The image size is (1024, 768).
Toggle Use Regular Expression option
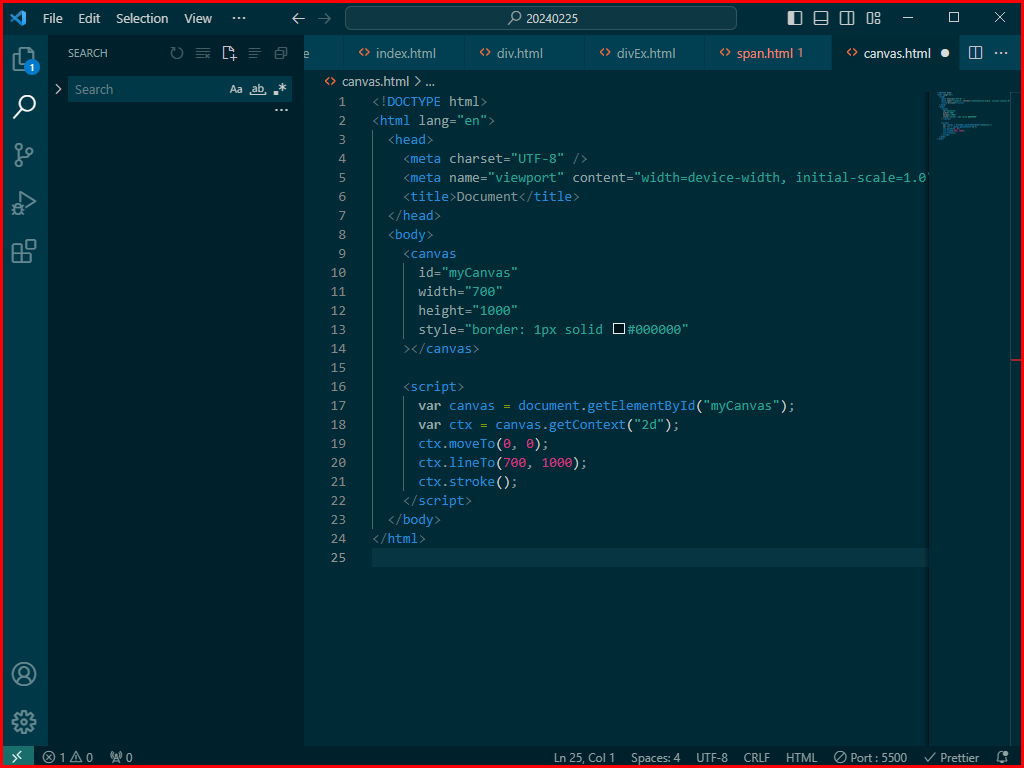coord(280,89)
